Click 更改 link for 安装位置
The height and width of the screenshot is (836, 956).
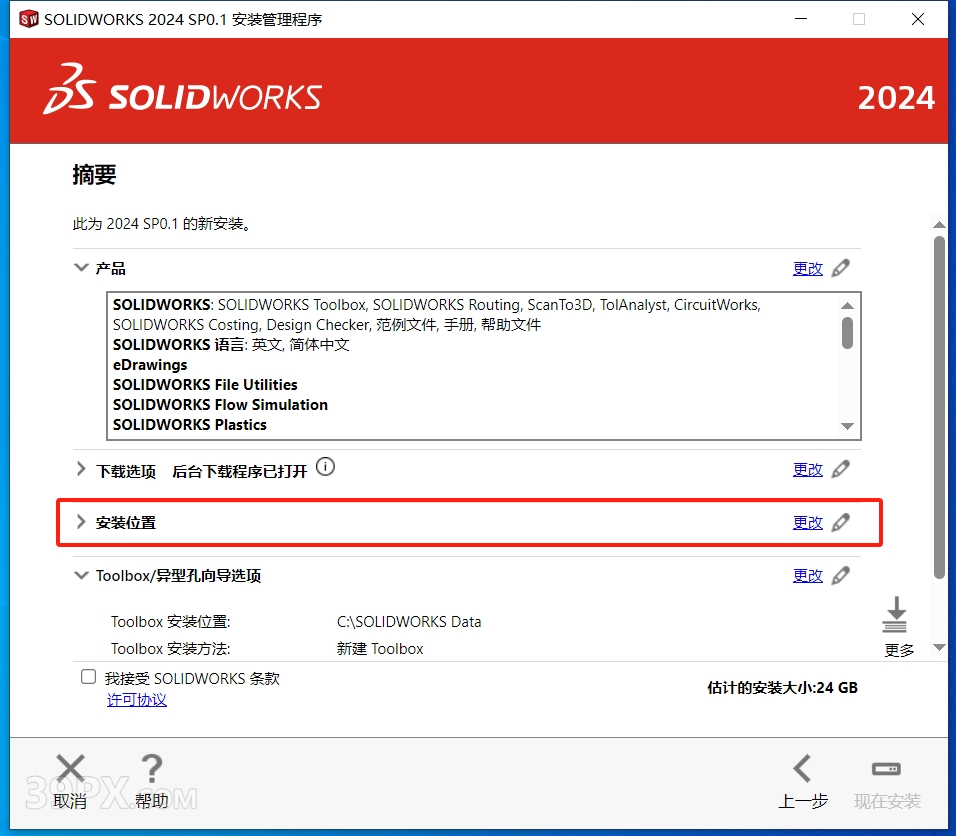[x=807, y=522]
